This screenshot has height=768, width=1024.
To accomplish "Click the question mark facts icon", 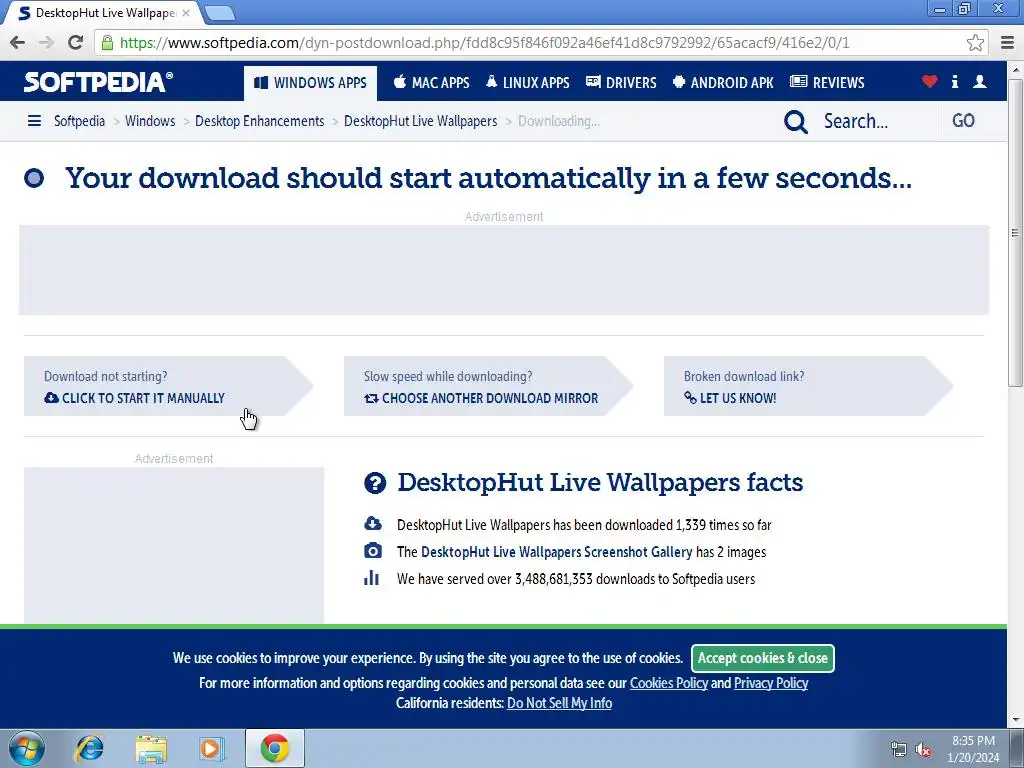I will point(375,483).
